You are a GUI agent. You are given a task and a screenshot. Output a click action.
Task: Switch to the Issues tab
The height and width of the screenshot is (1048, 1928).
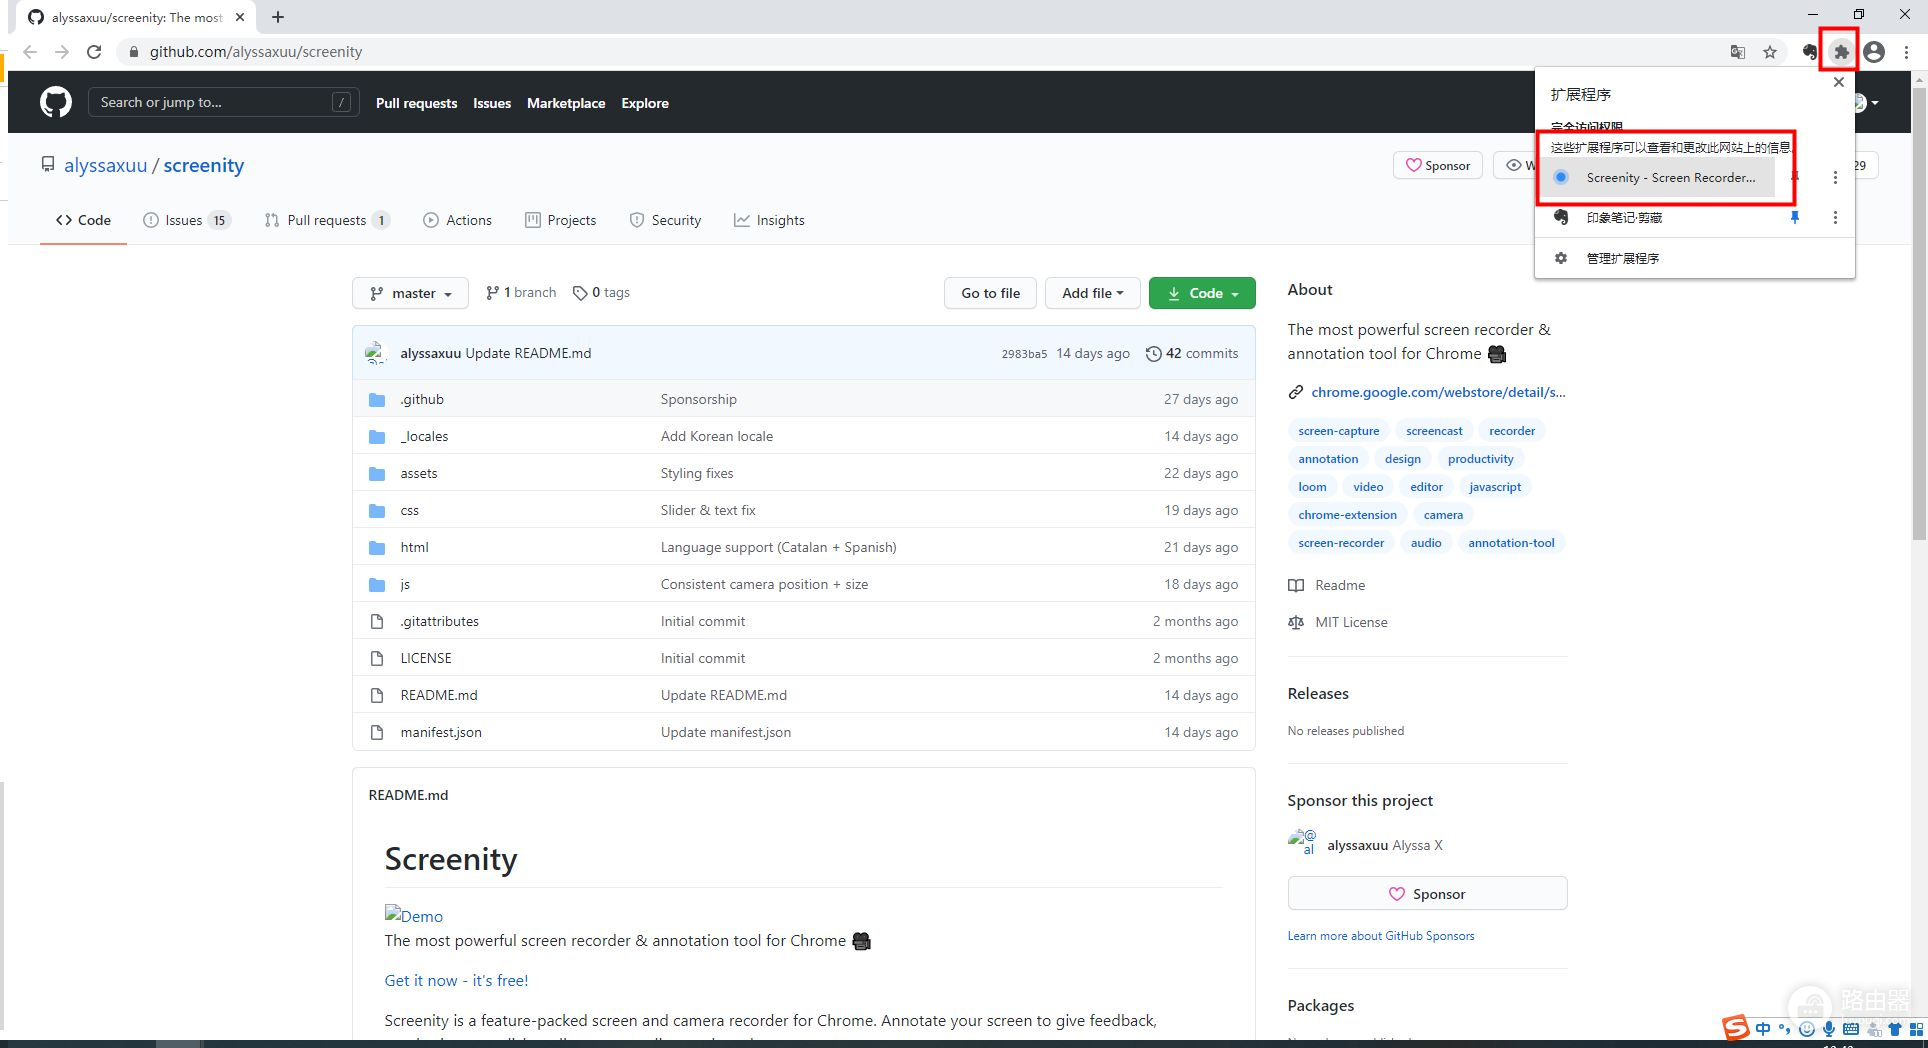coord(185,220)
